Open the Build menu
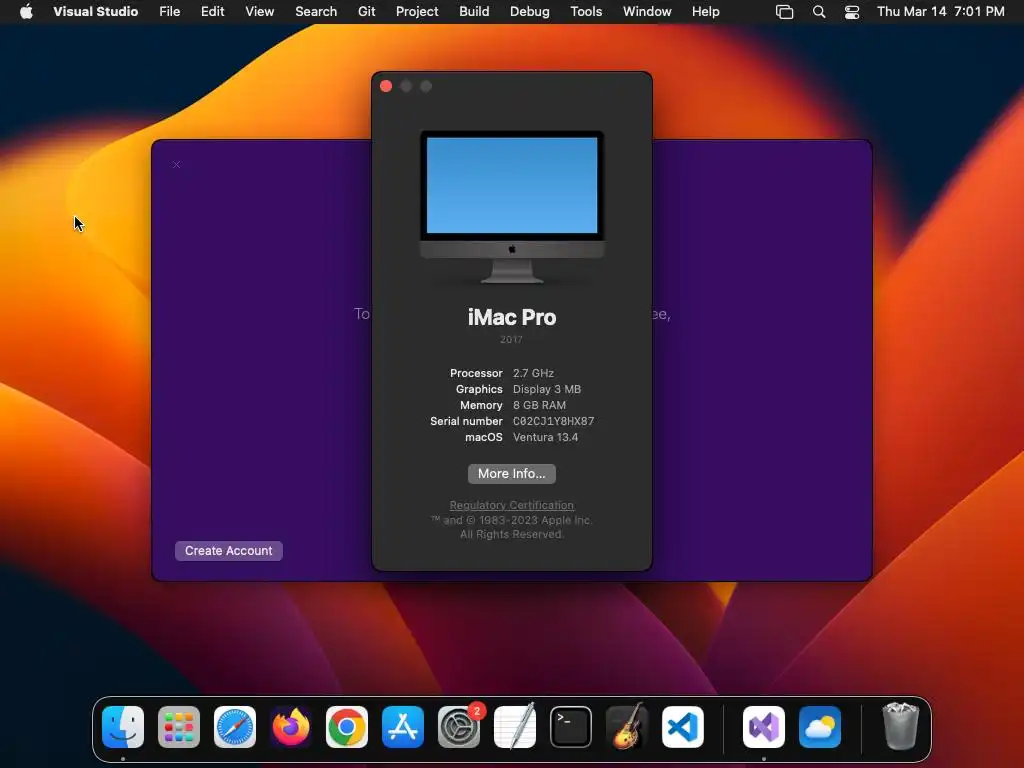The height and width of the screenshot is (768, 1024). point(474,11)
